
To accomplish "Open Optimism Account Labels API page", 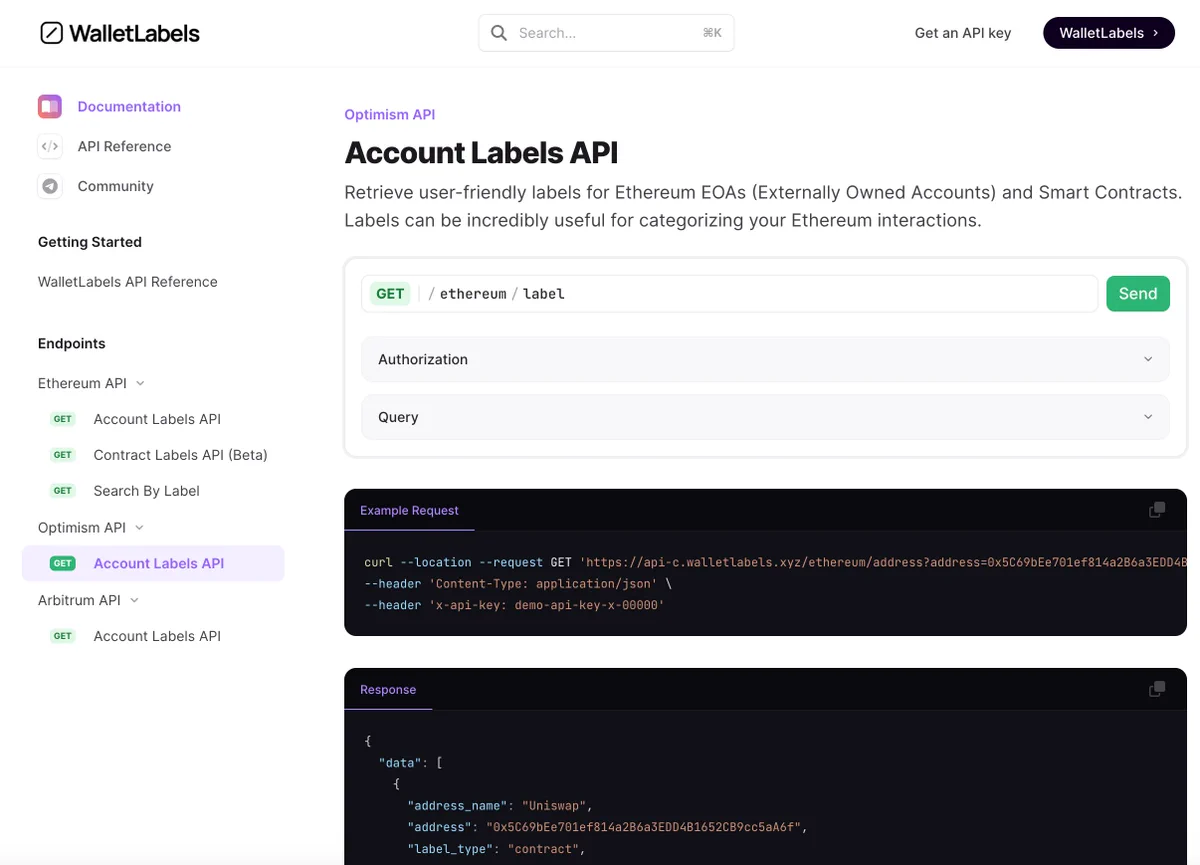I will coord(158,563).
